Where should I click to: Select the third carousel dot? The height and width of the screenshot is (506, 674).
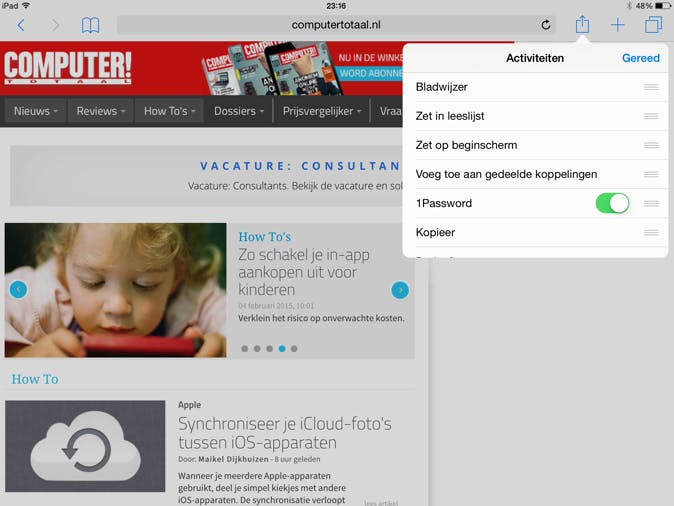click(x=270, y=349)
